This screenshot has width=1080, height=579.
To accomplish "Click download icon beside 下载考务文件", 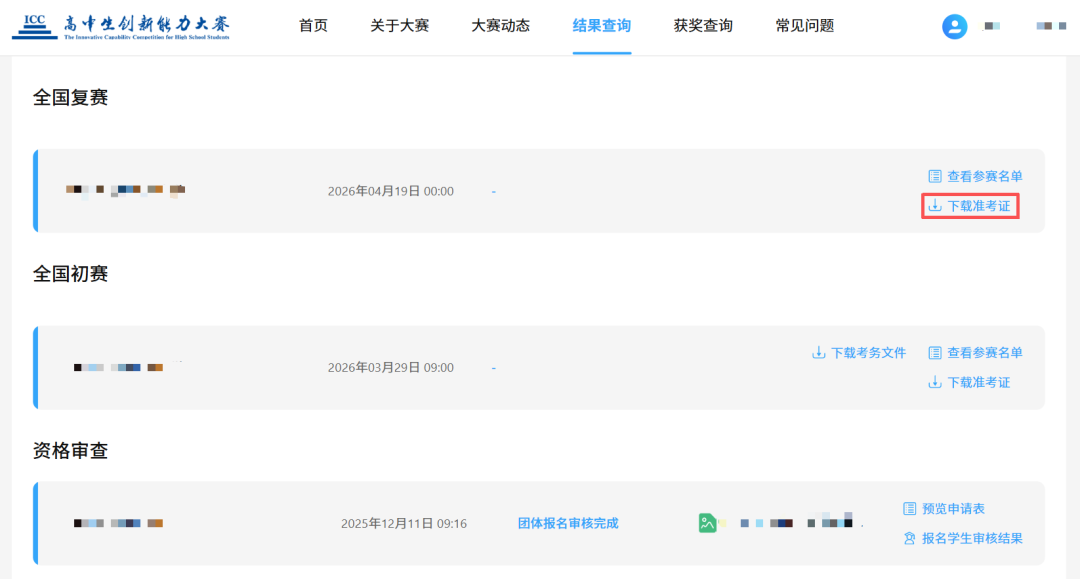I will click(818, 353).
